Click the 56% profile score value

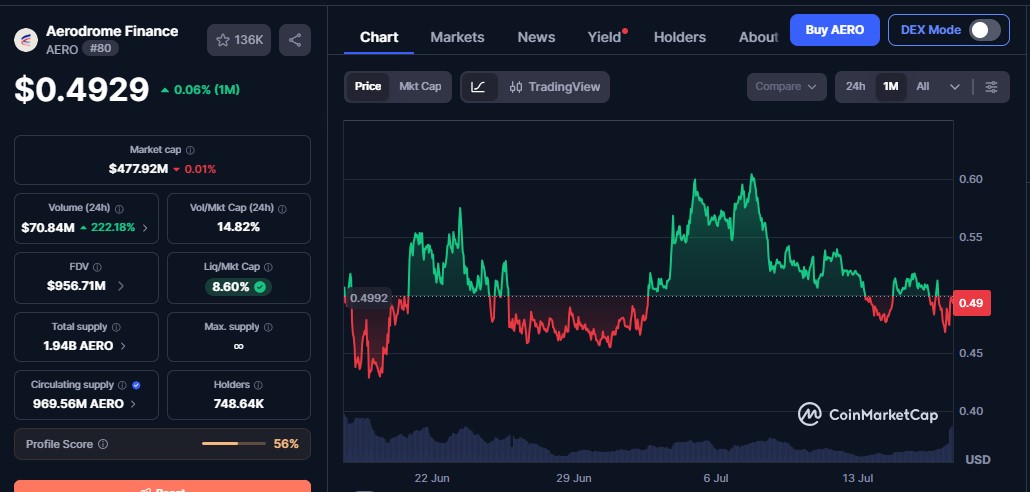tap(286, 444)
